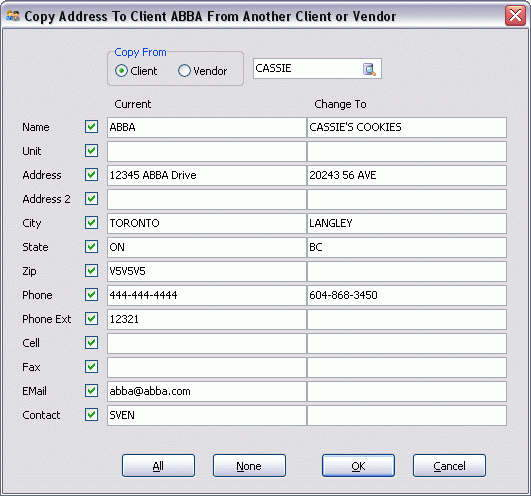
Task: Click the Change To Zip field
Action: pyautogui.click(x=407, y=271)
